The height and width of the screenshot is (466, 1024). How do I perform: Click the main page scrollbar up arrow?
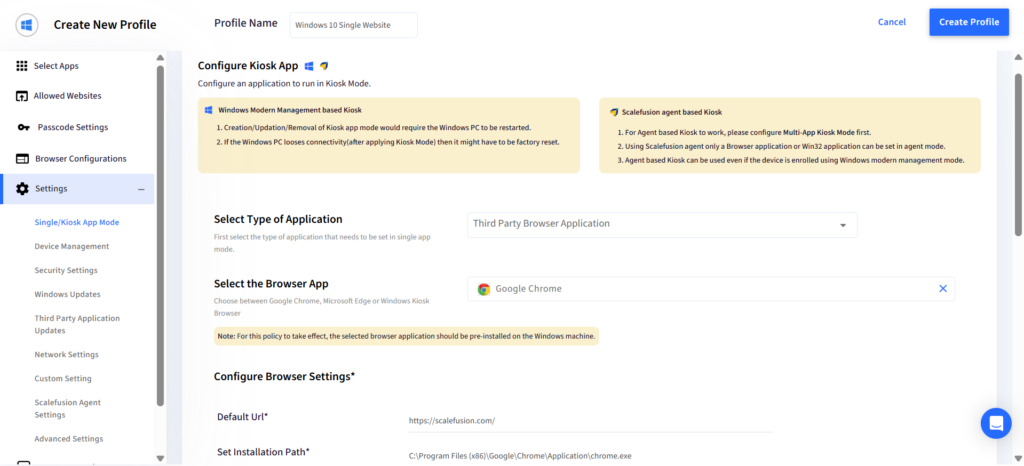click(x=1017, y=58)
